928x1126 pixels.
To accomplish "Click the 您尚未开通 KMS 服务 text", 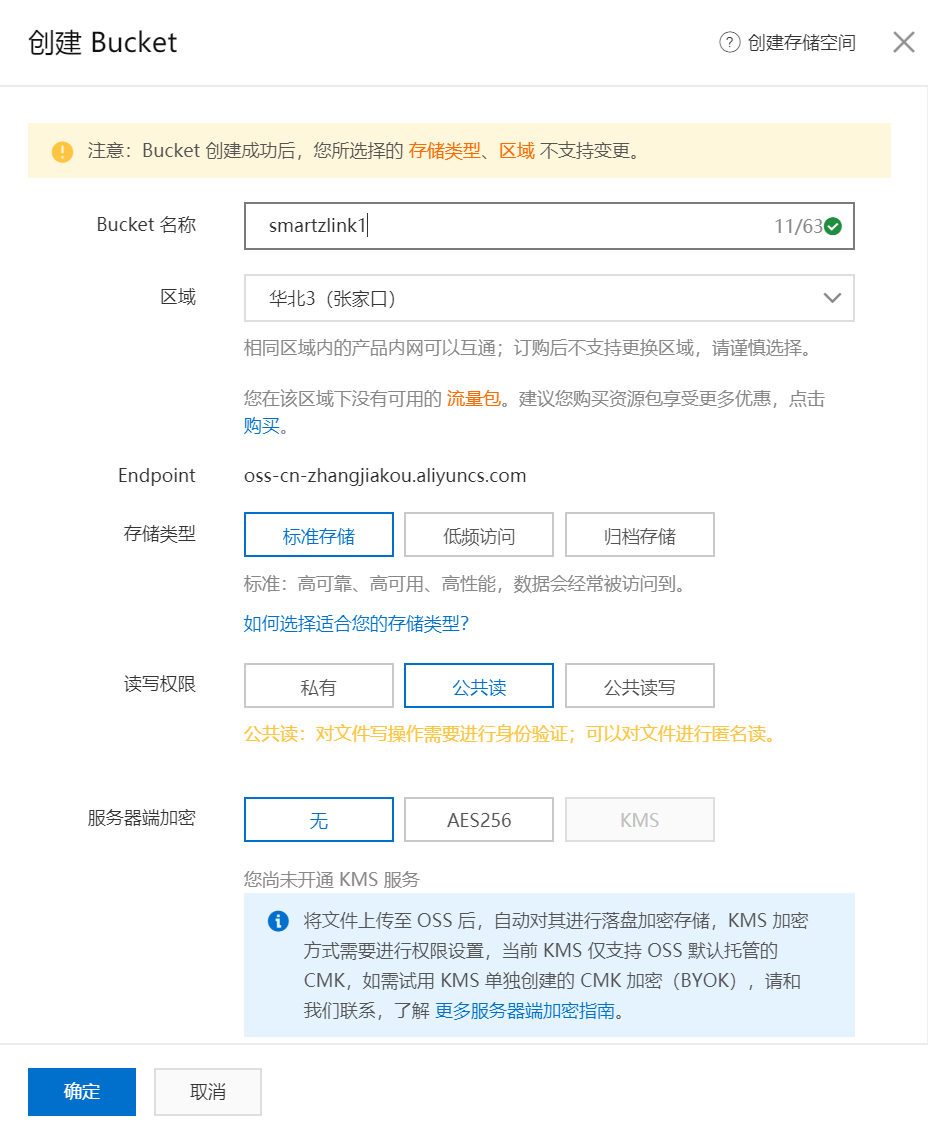I will 332,879.
